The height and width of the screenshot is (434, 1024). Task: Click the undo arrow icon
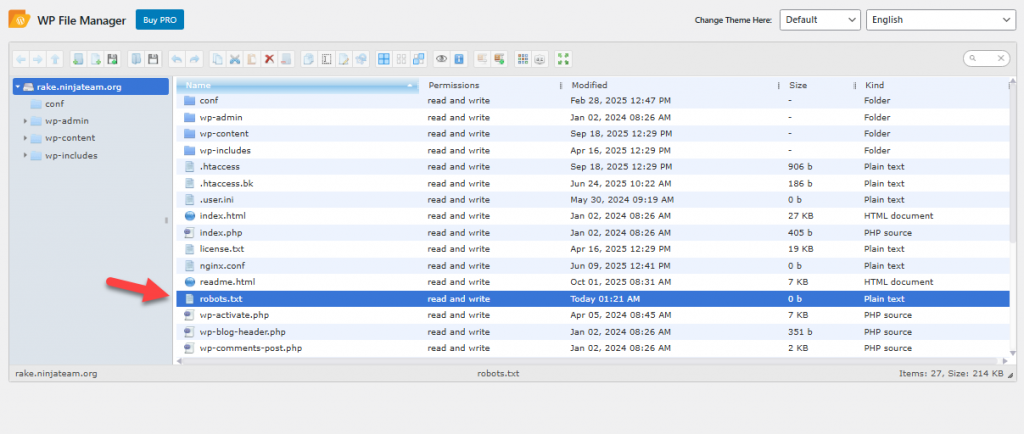pyautogui.click(x=177, y=59)
